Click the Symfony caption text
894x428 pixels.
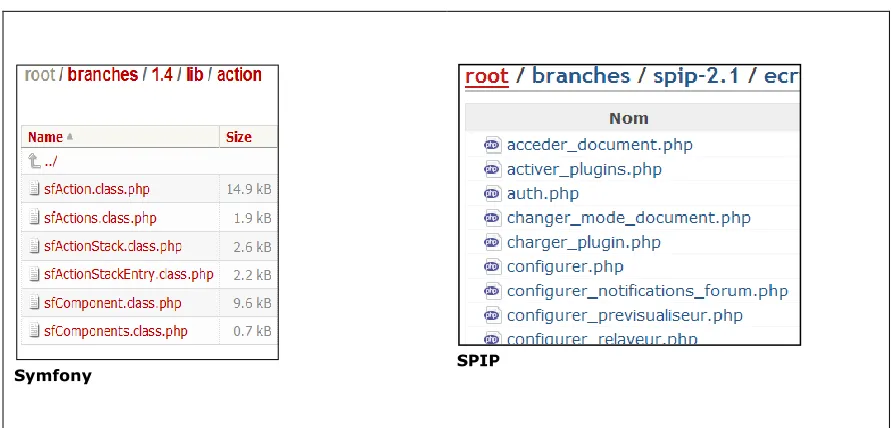tap(52, 376)
